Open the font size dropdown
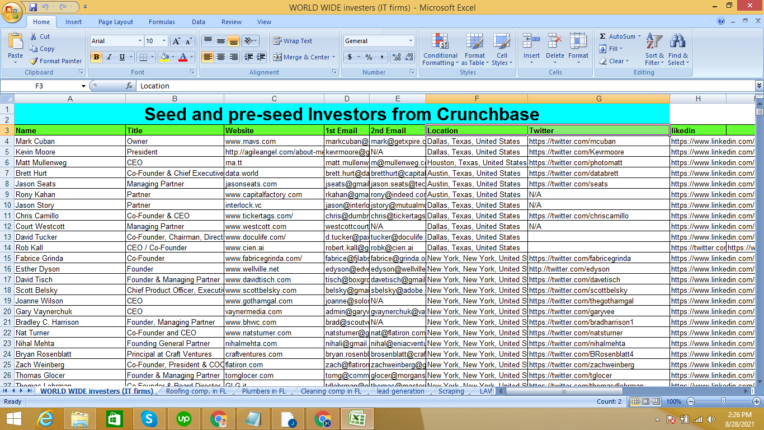764x430 pixels. tap(164, 41)
